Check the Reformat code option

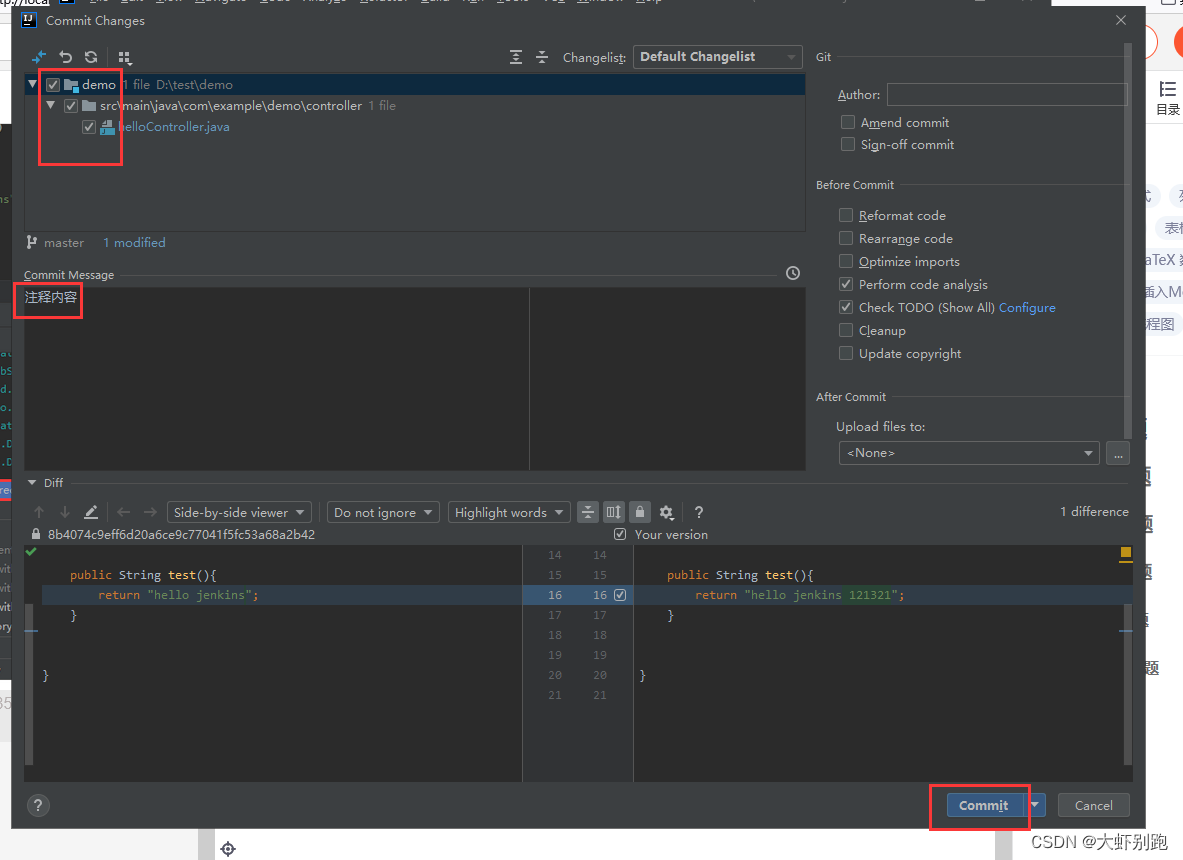pos(846,215)
